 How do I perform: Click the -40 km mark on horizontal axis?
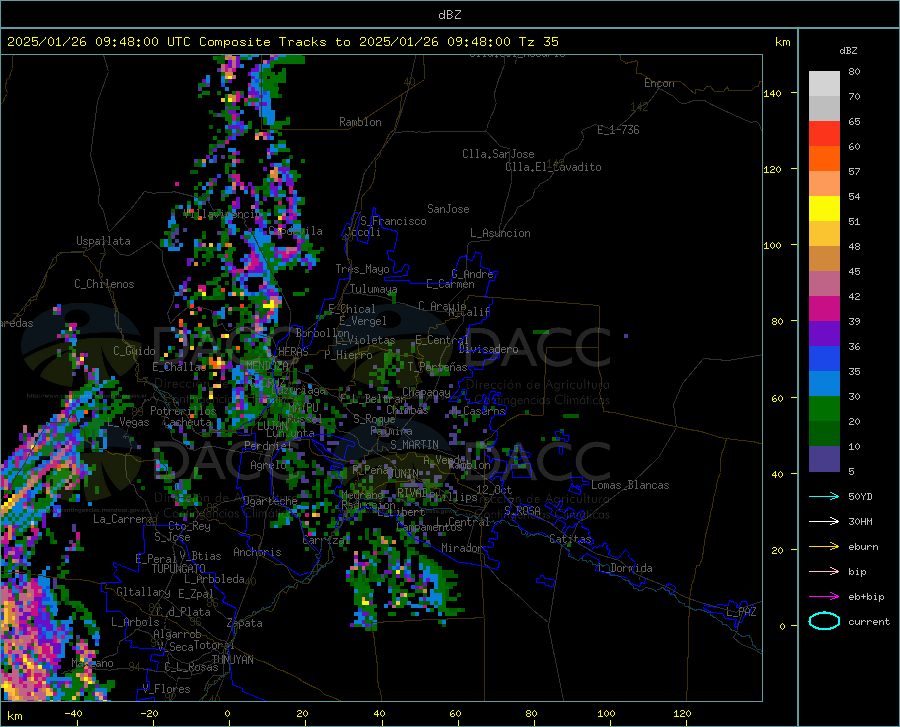pos(73,713)
